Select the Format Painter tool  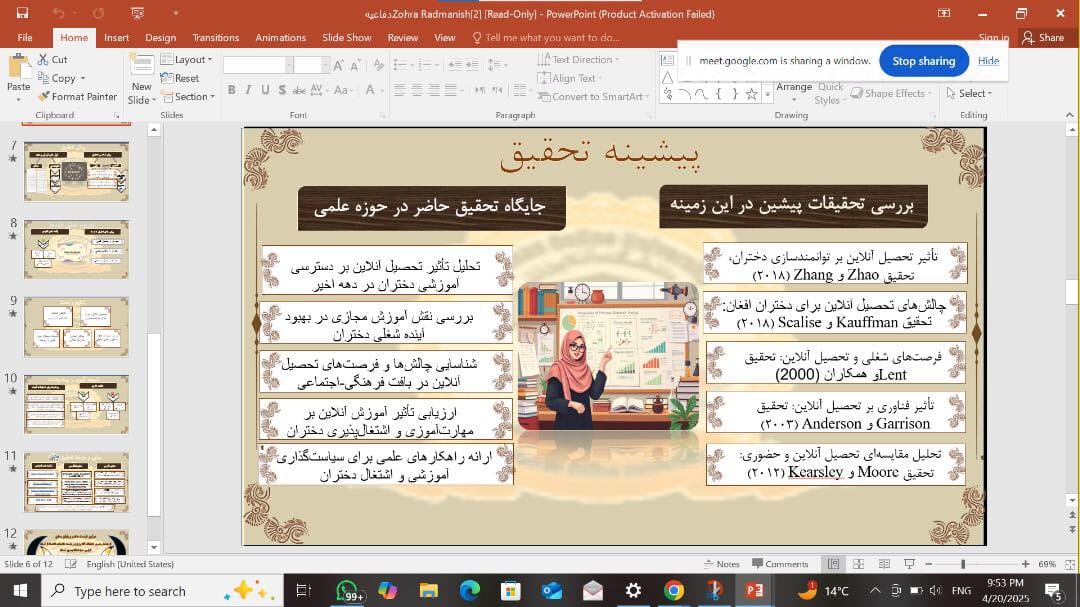(x=77, y=97)
